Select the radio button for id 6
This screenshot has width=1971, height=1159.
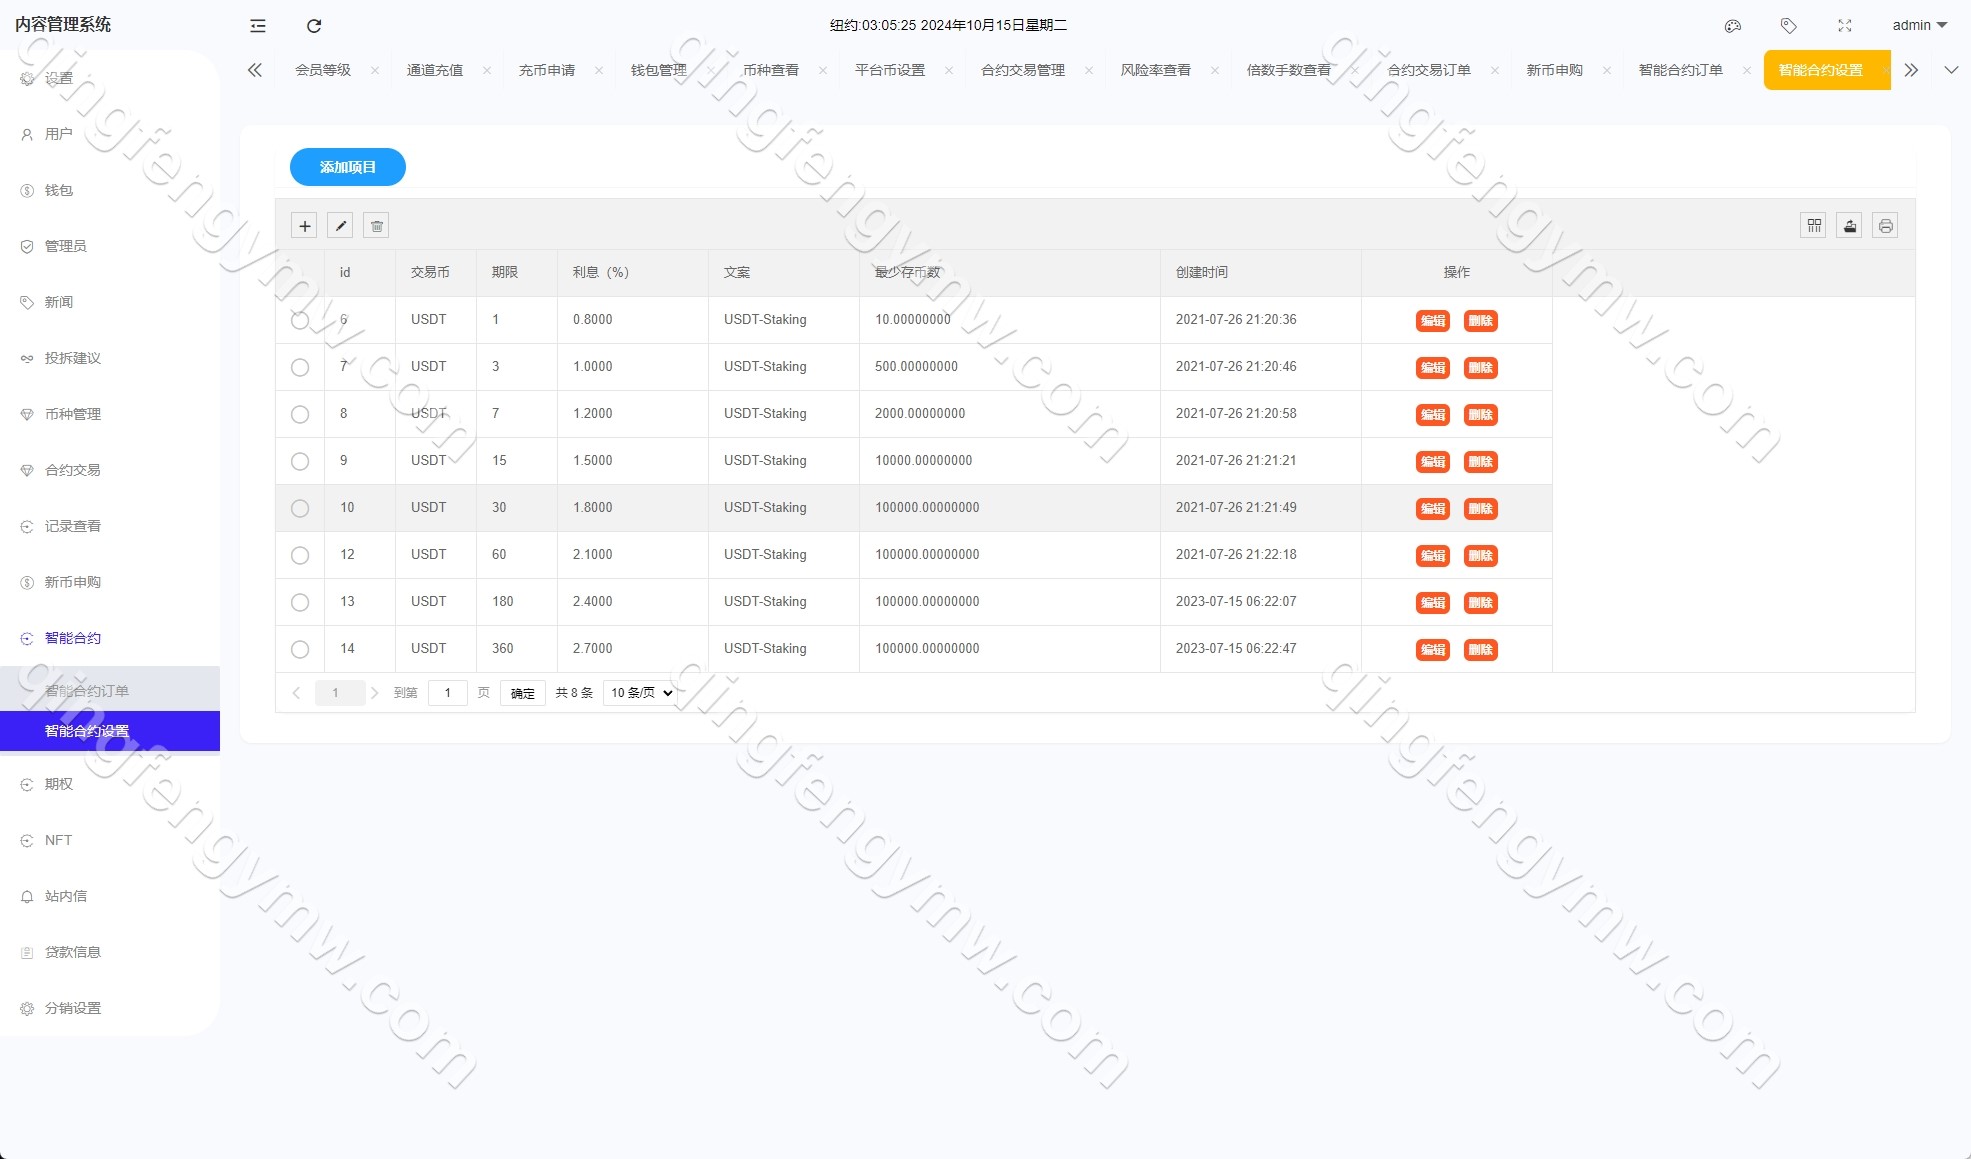tap(300, 321)
